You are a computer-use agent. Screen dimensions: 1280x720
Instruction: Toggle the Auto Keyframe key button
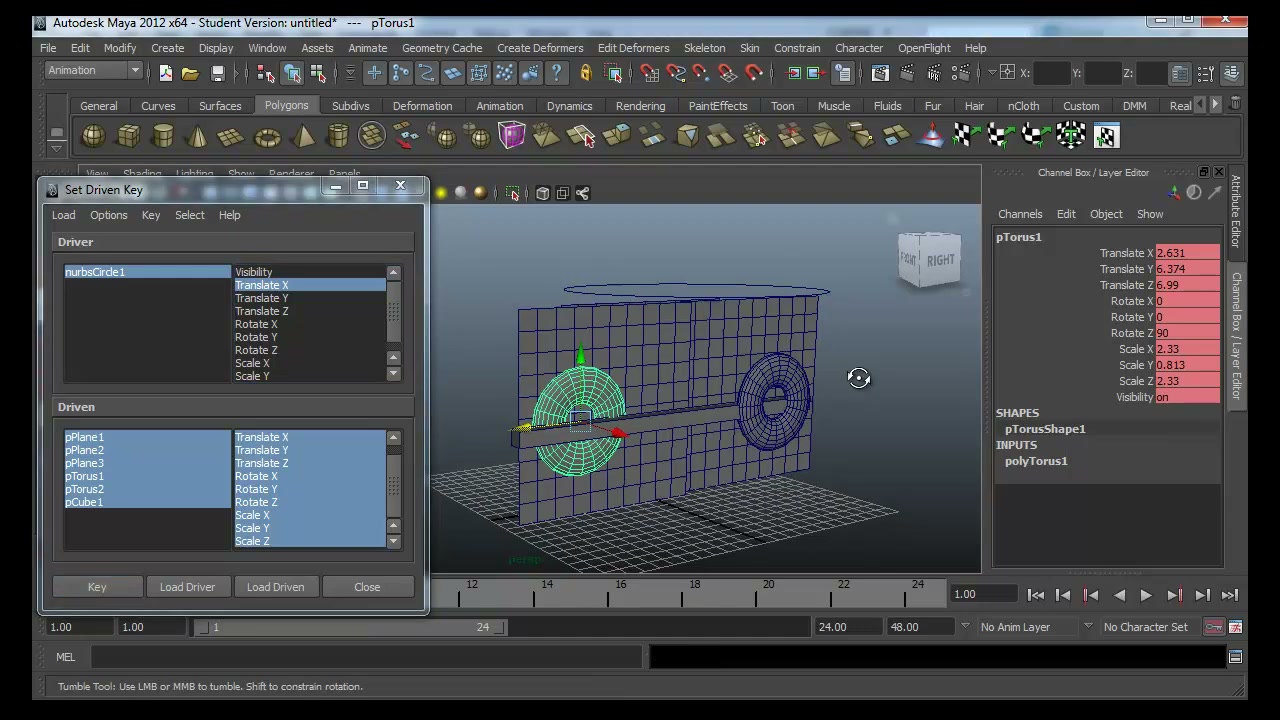[x=1213, y=627]
